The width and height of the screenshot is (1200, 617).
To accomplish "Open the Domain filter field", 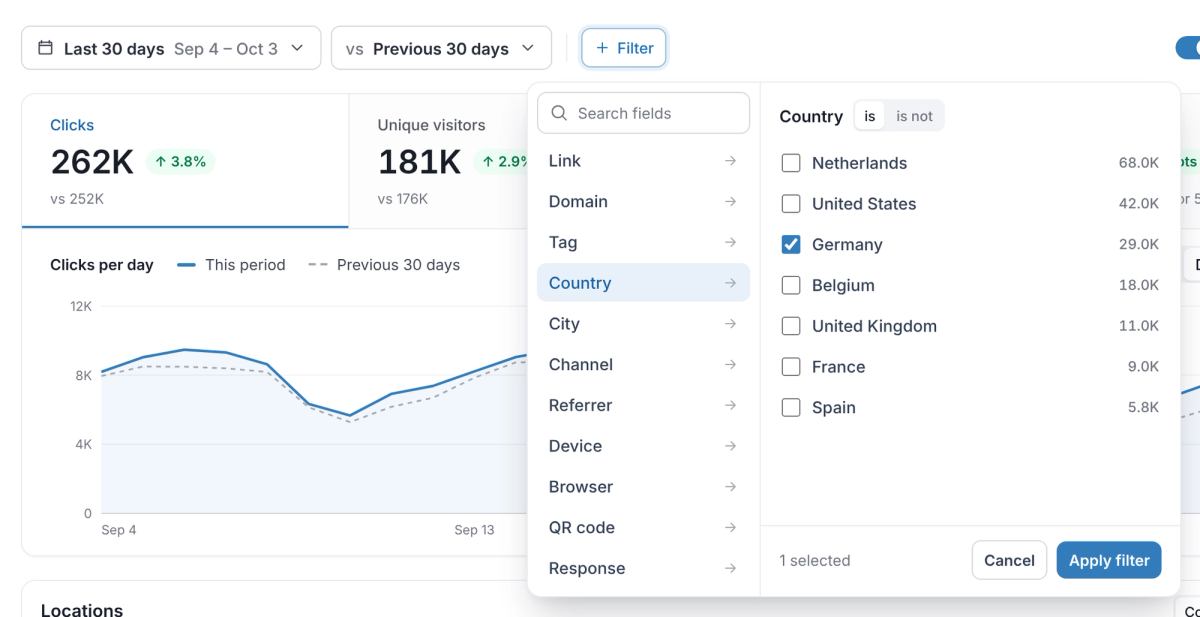I will (x=643, y=202).
